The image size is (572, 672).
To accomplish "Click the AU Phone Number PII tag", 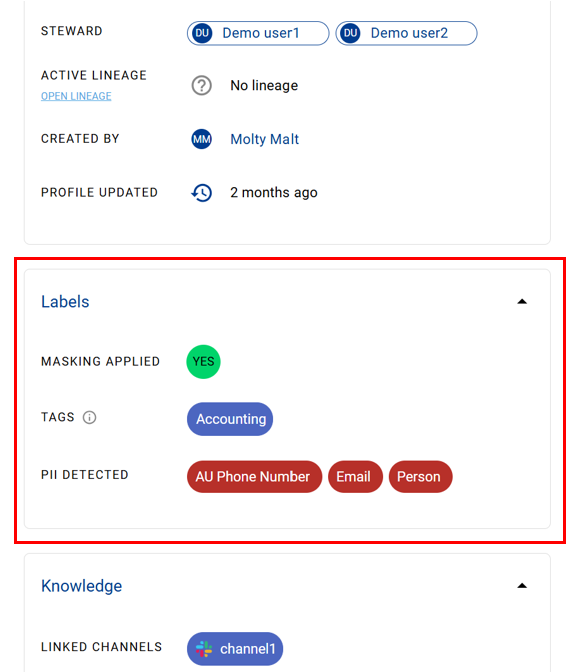I will (x=255, y=477).
